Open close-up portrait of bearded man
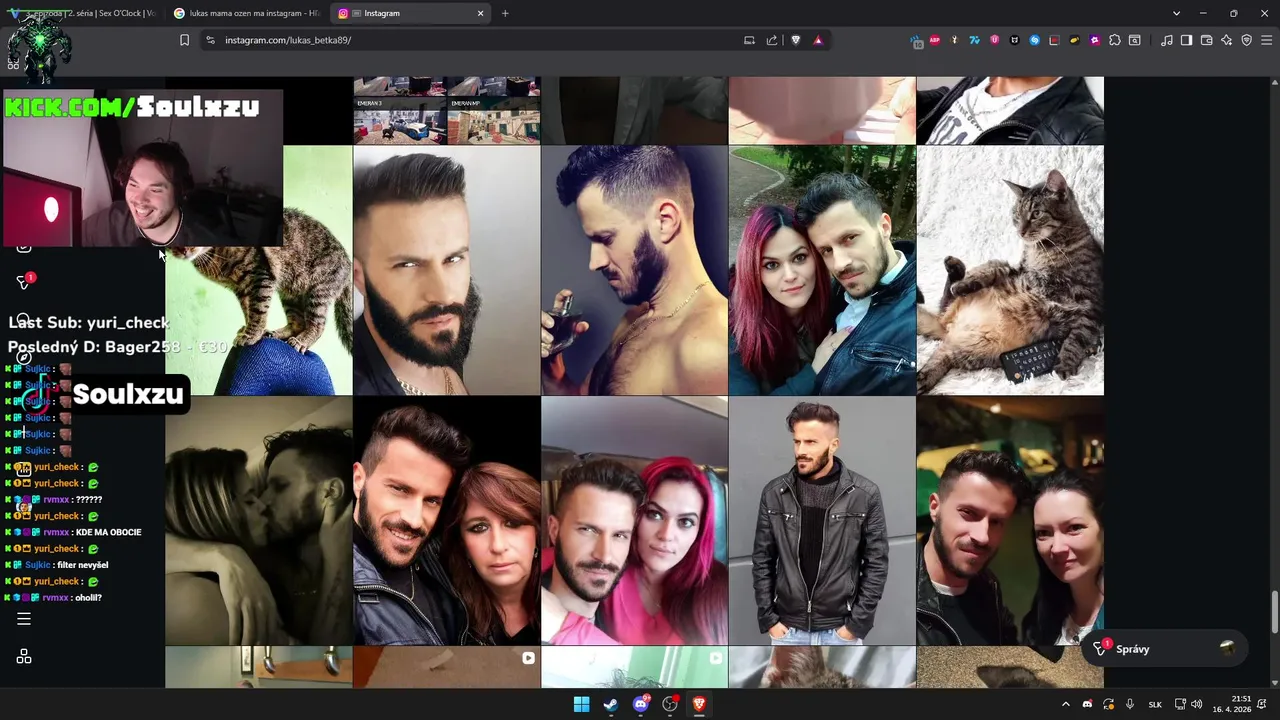 coord(447,270)
